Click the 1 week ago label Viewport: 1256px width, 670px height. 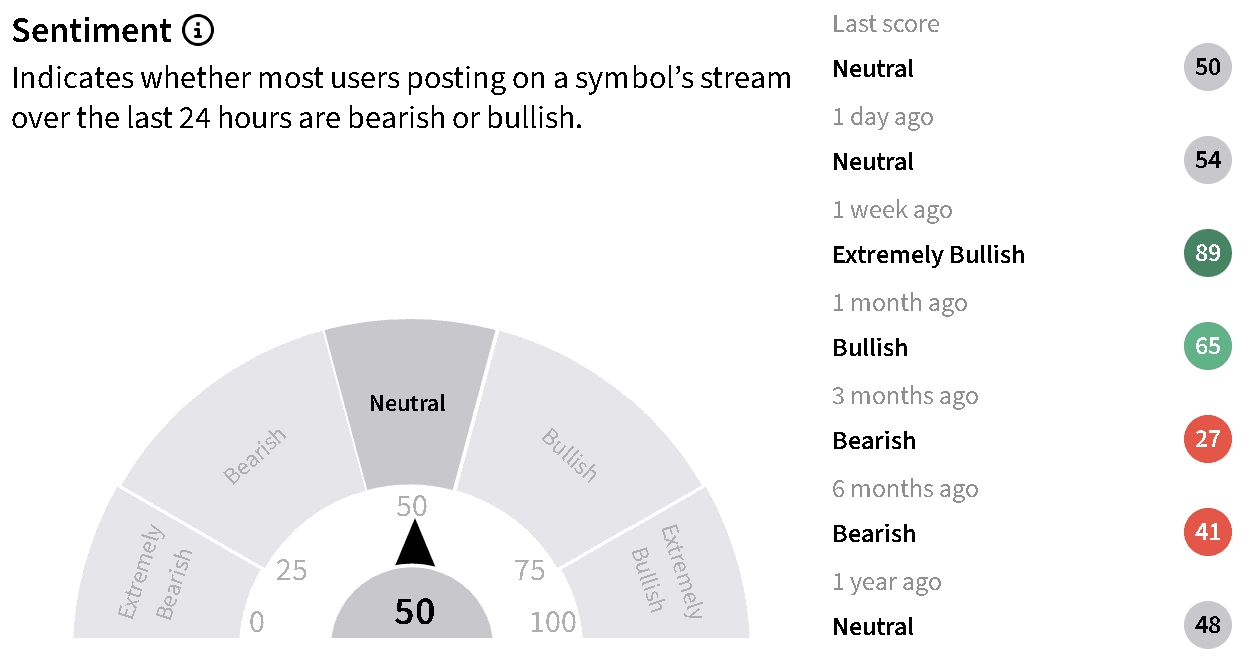tap(892, 209)
